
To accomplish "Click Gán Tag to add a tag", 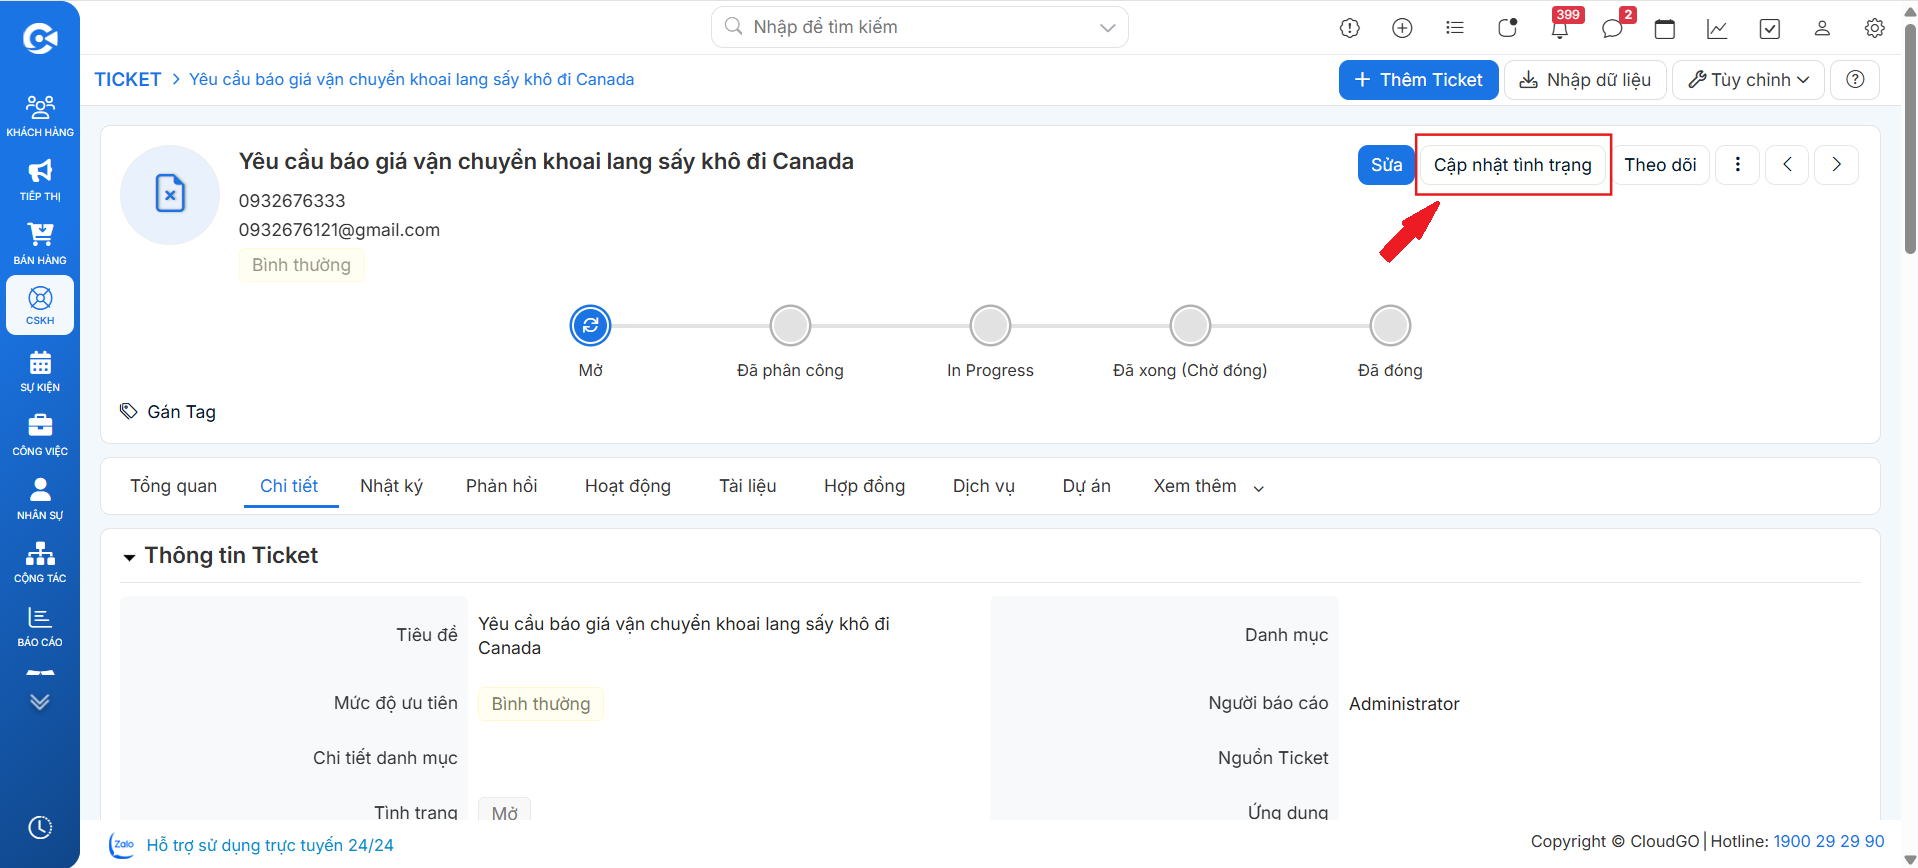I will point(168,412).
